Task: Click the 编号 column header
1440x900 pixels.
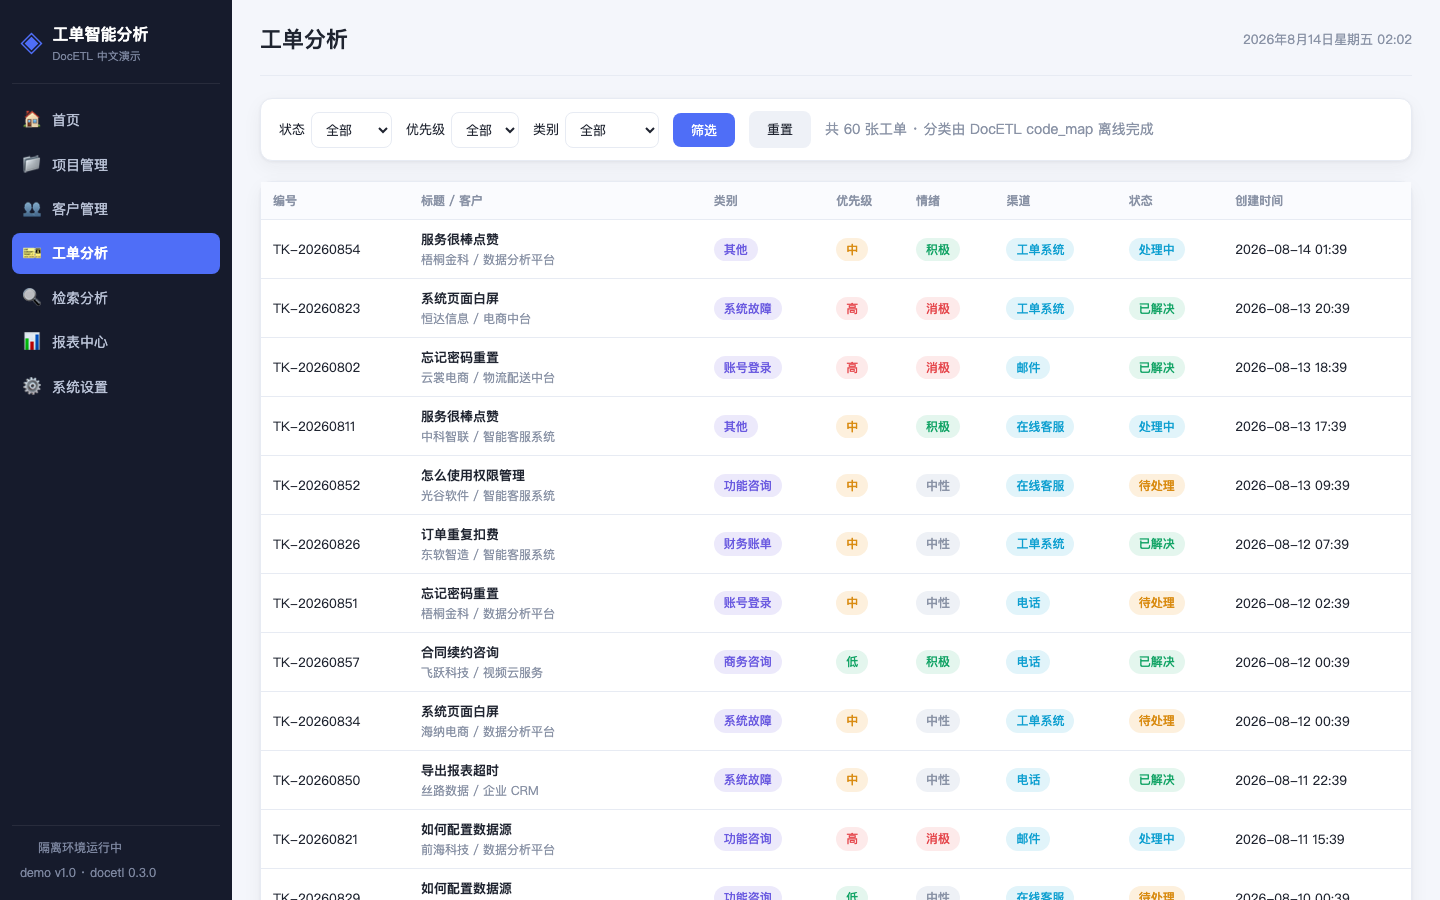Action: tap(285, 201)
